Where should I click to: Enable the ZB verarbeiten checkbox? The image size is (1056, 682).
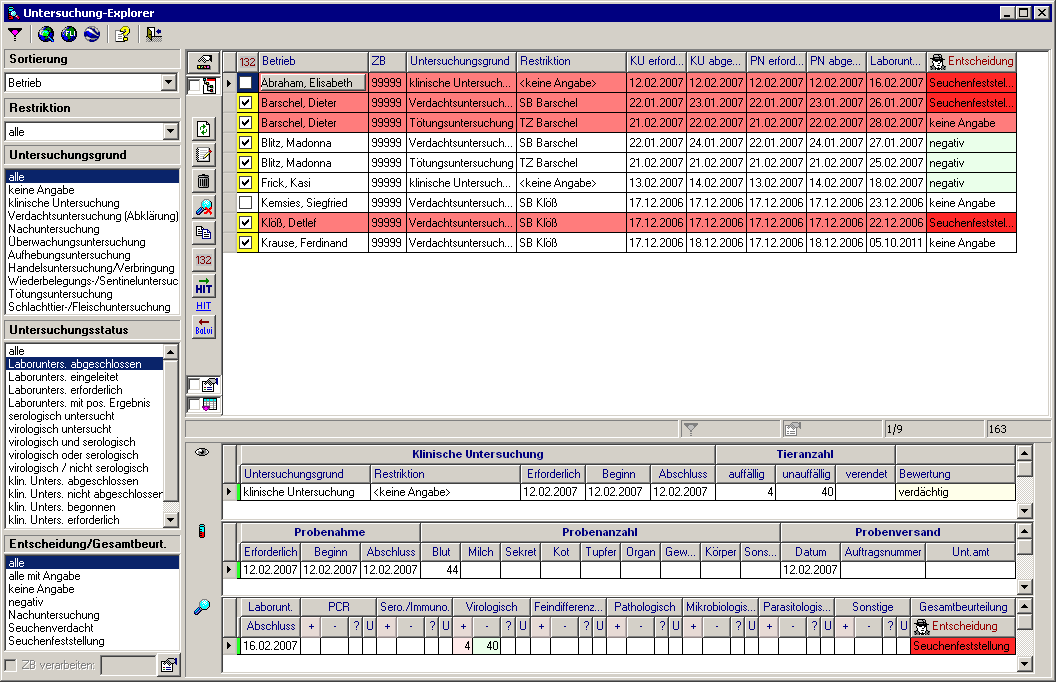point(11,665)
